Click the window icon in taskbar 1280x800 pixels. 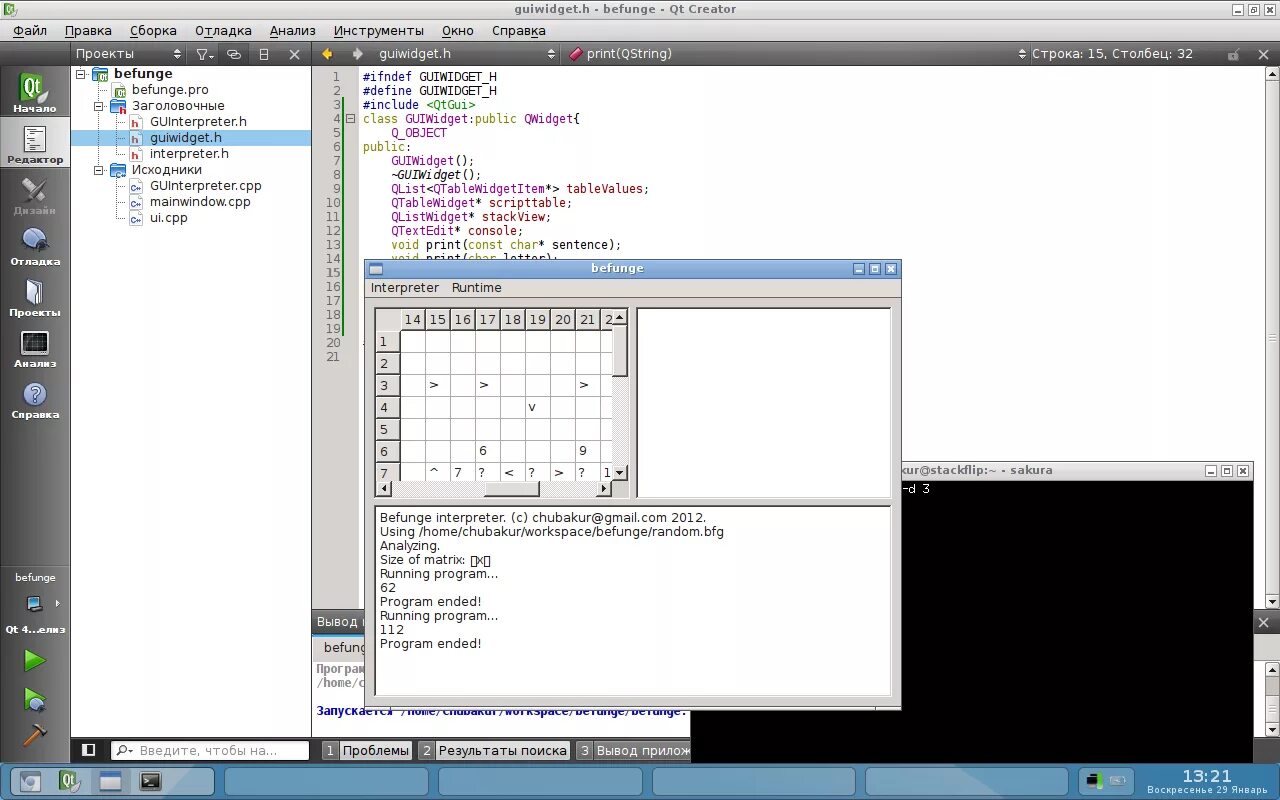(x=110, y=781)
